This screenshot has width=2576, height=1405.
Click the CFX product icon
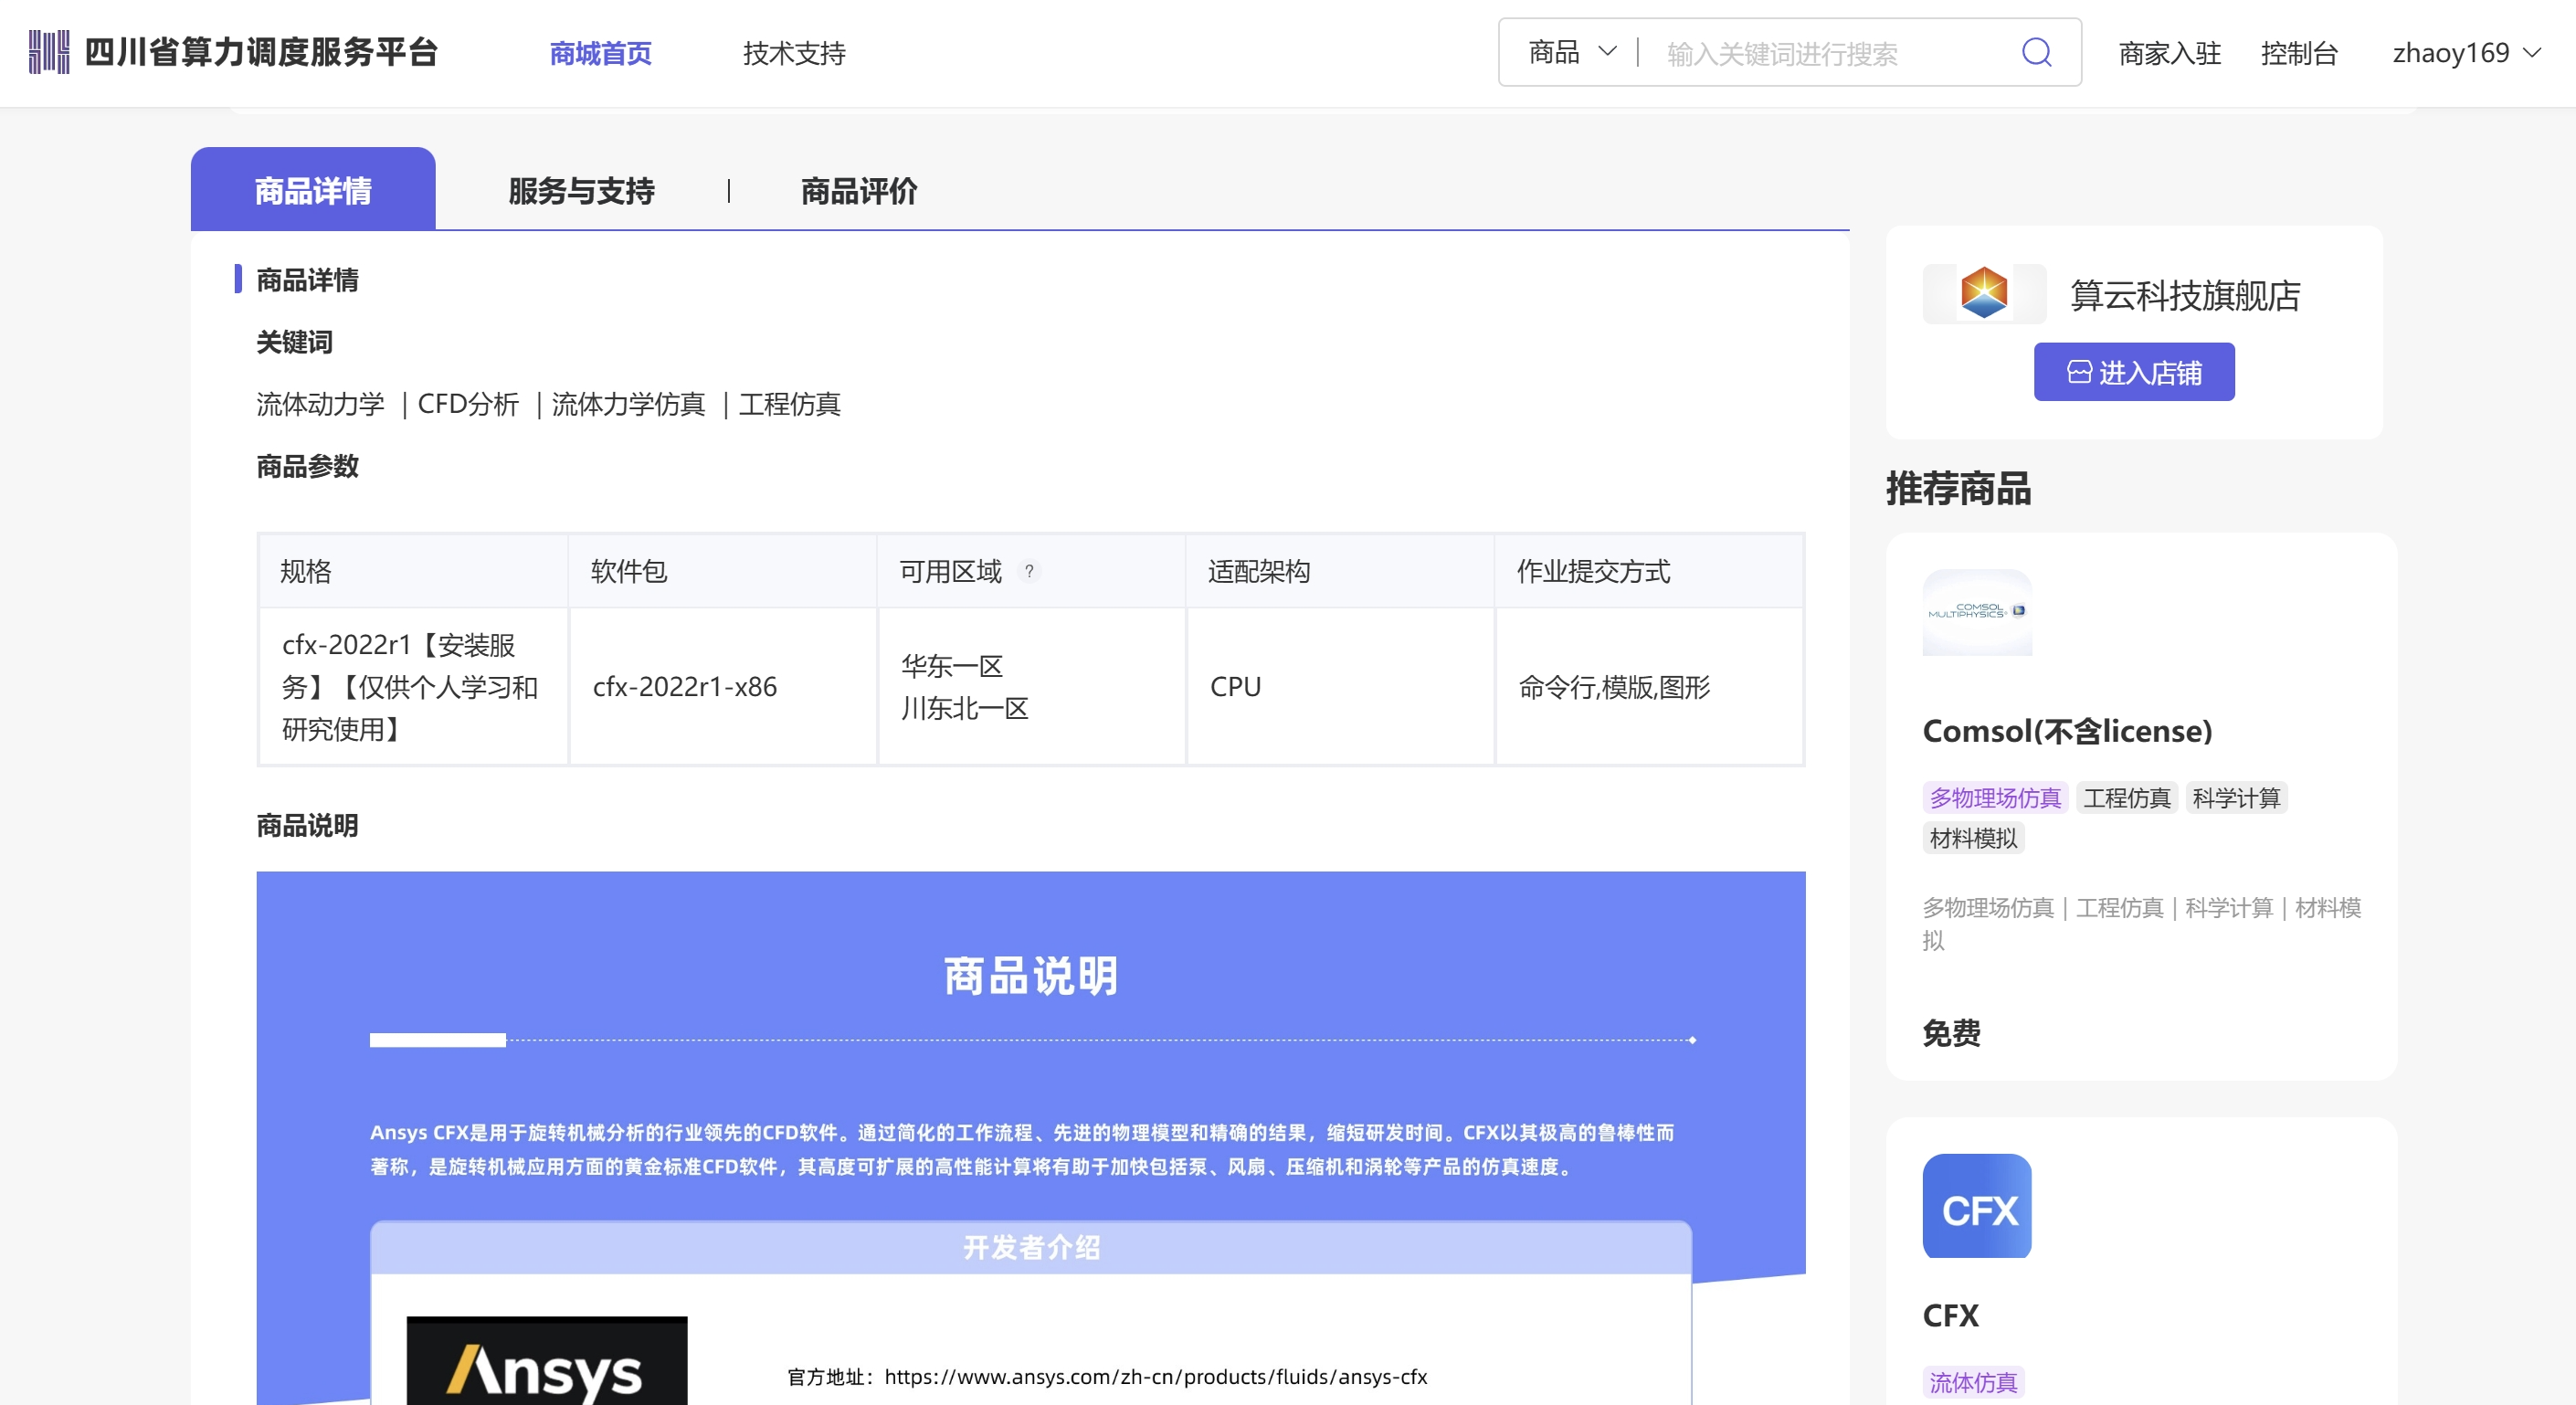1977,1206
